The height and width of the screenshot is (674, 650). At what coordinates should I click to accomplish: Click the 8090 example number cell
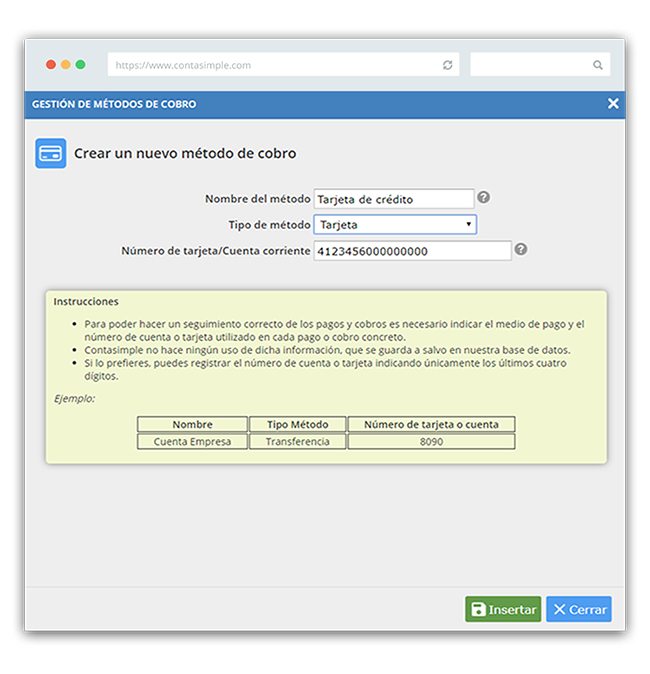coord(431,441)
